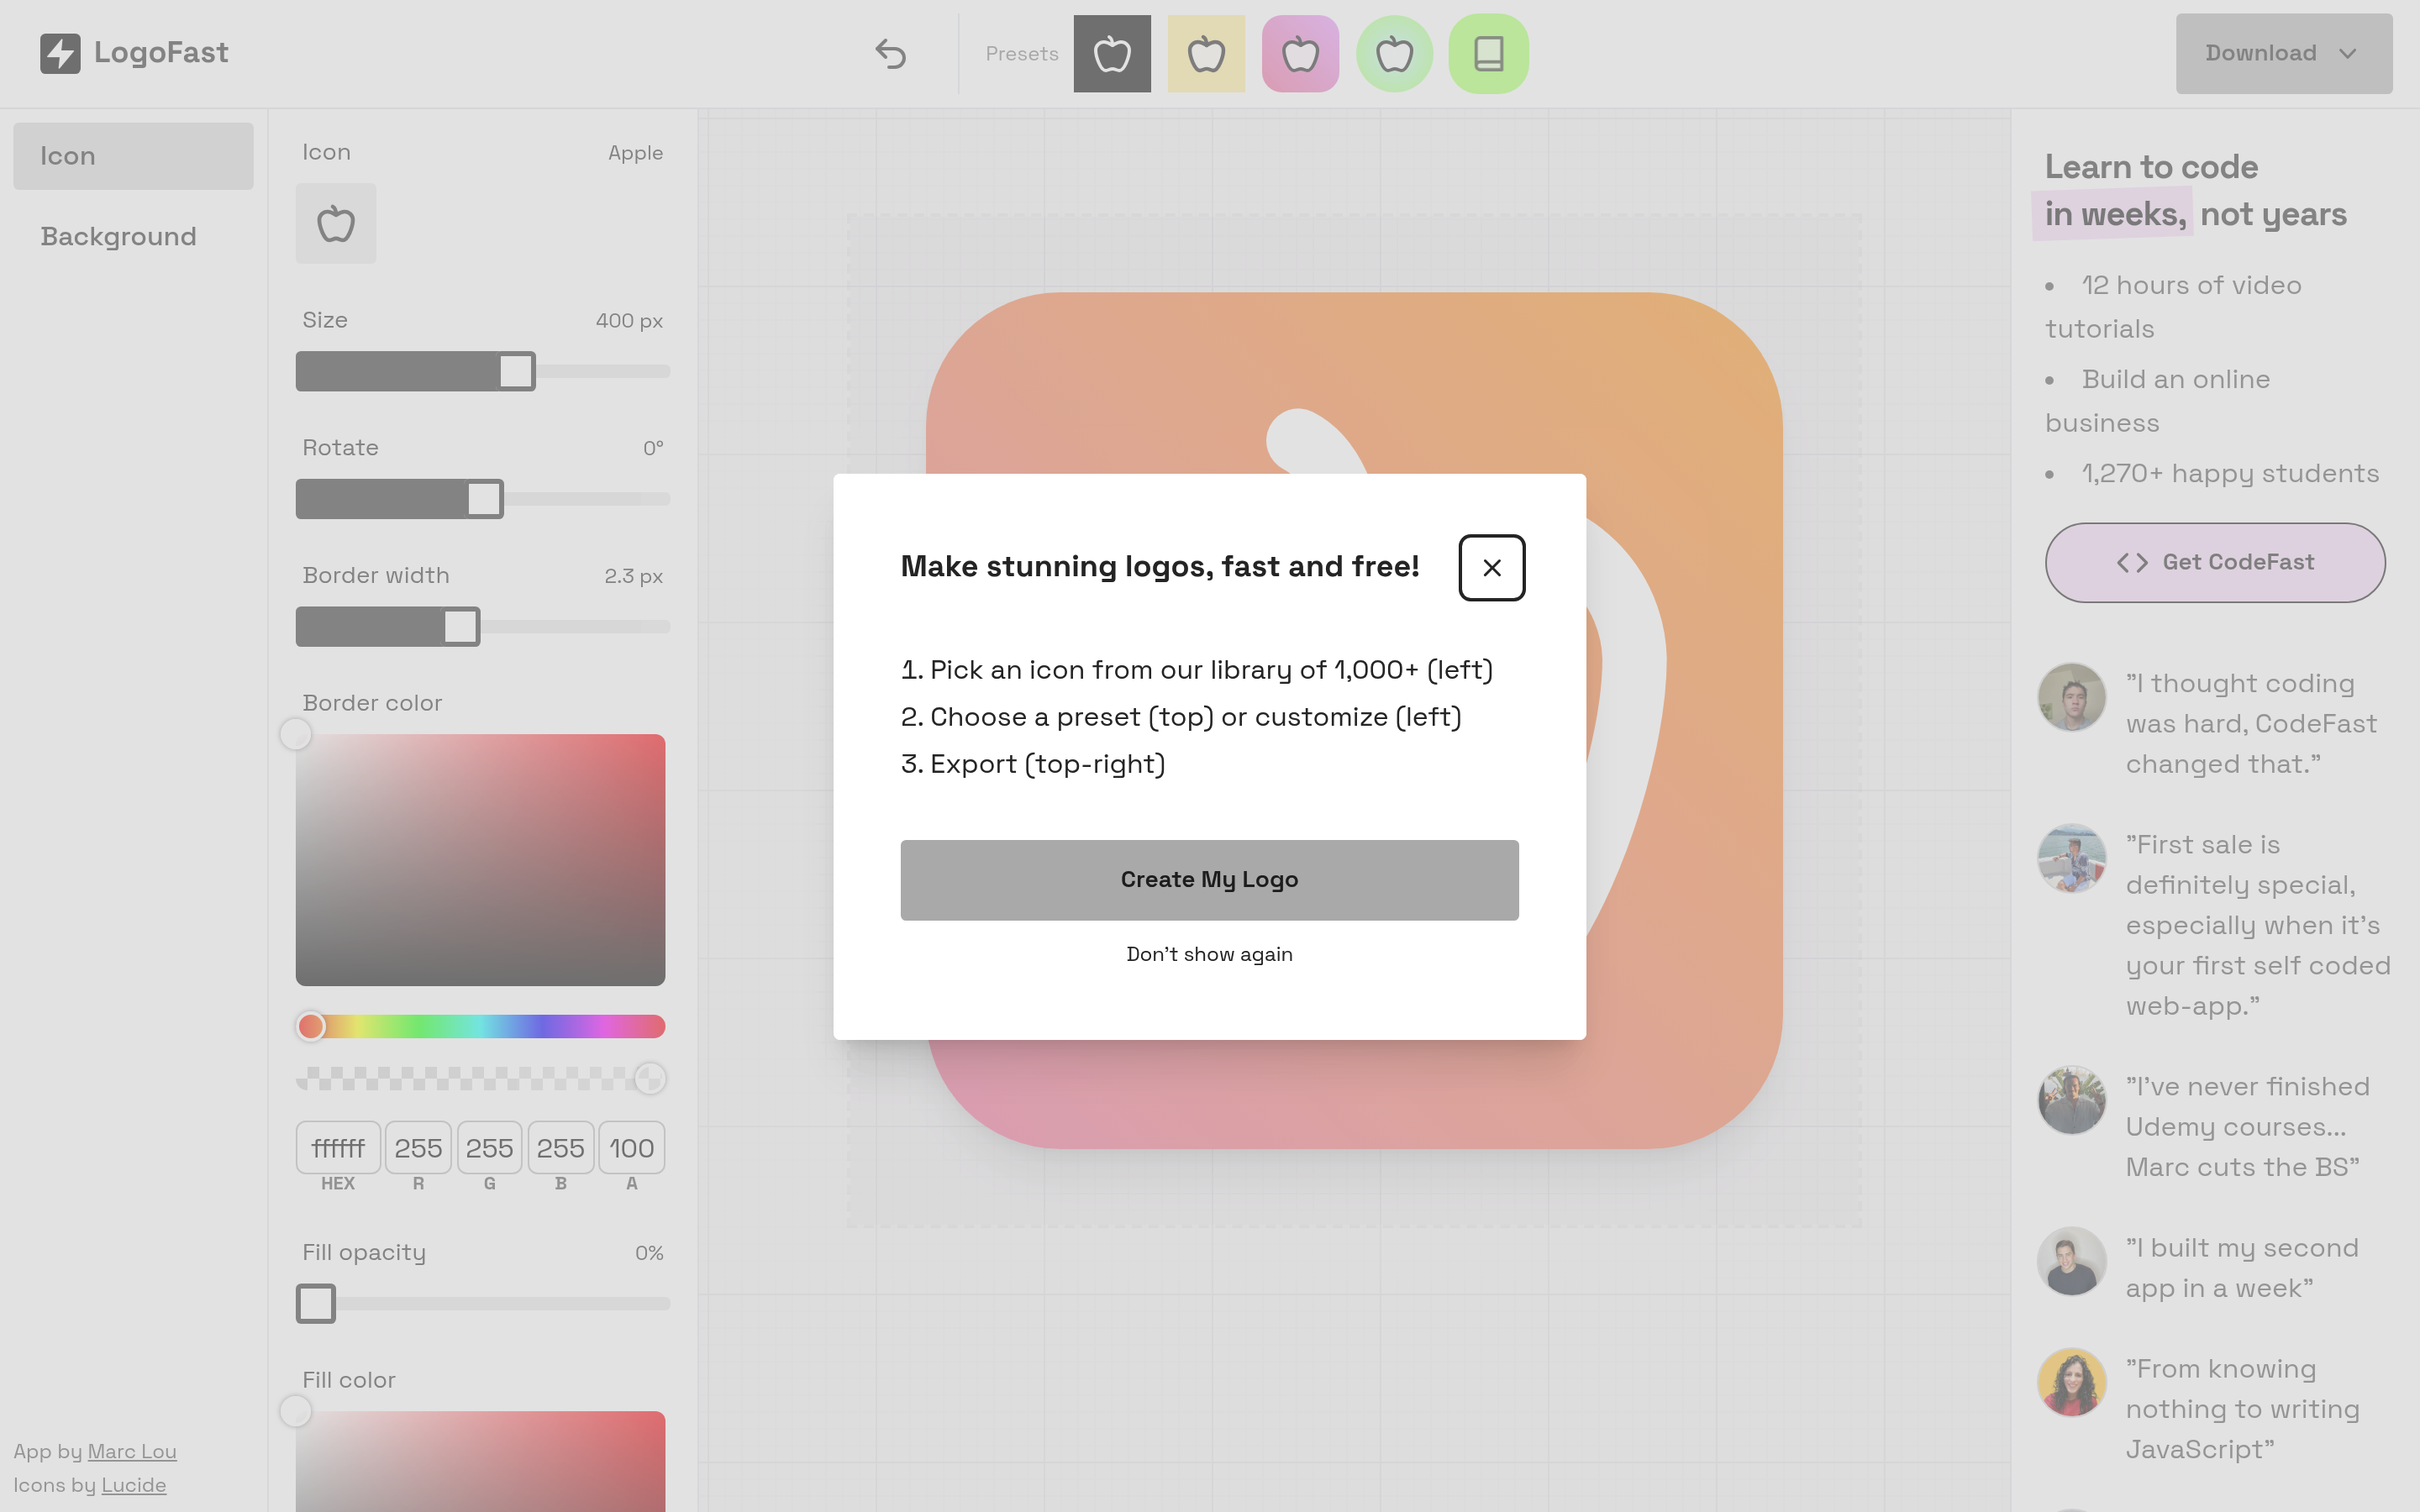The width and height of the screenshot is (2420, 1512).
Task: Pick the green book preset
Action: (x=1488, y=54)
